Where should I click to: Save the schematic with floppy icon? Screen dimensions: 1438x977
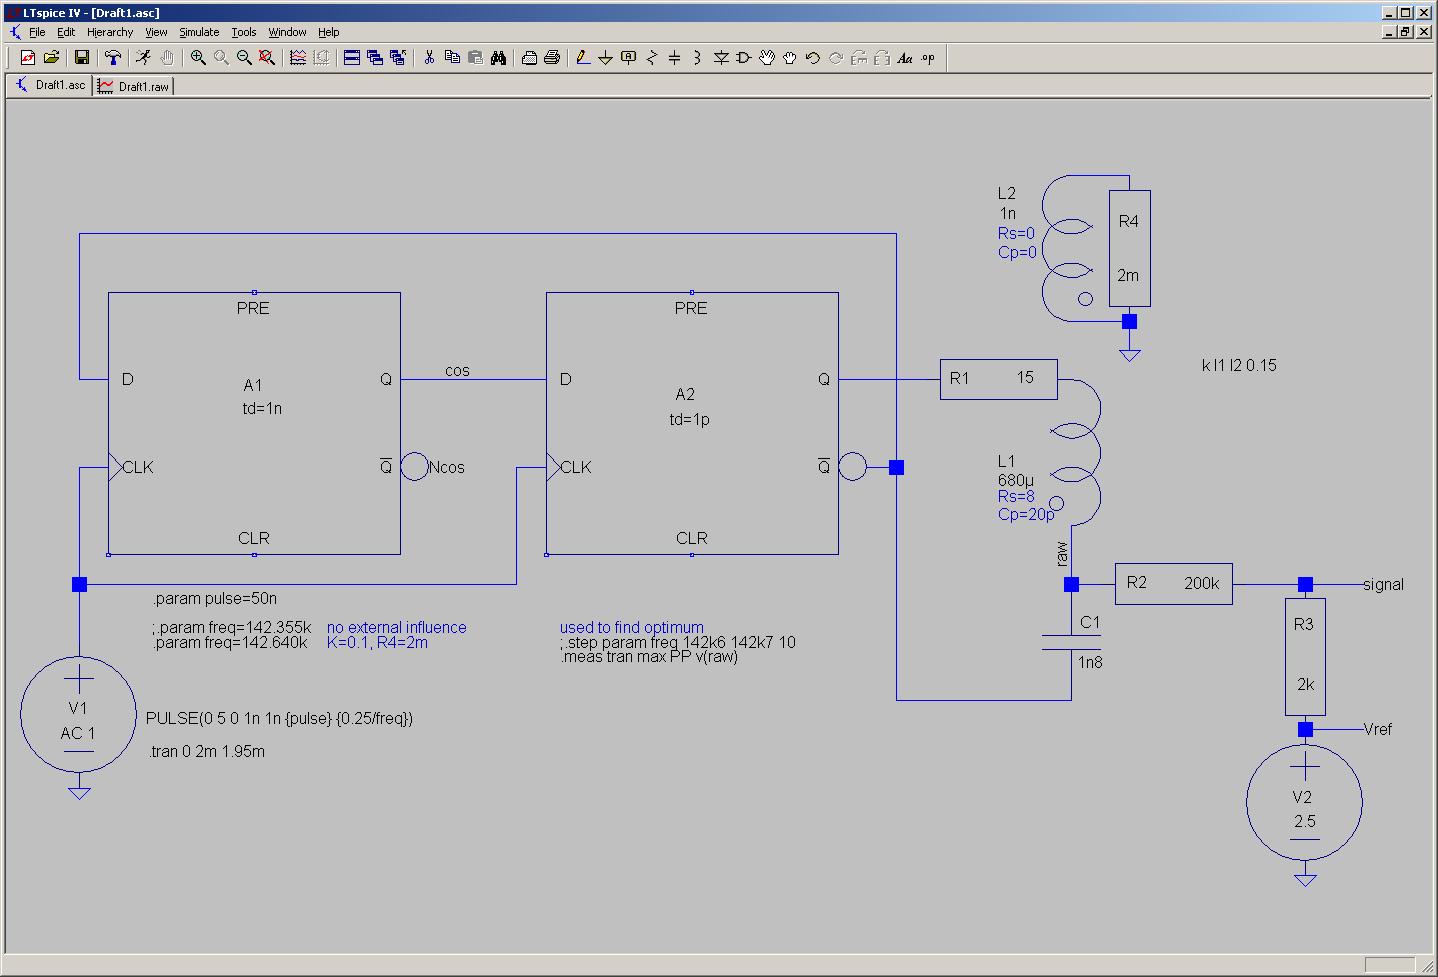pyautogui.click(x=82, y=58)
